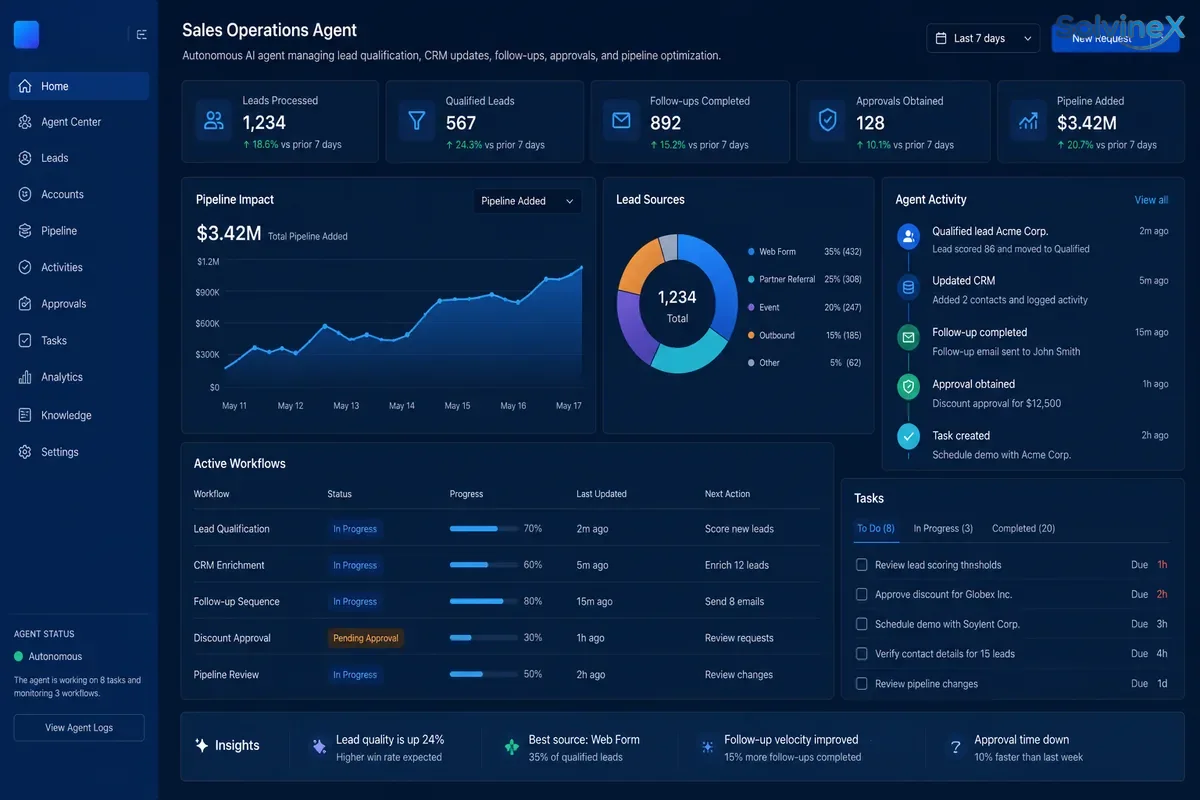
Task: Click the blue app logo square
Action: tap(26, 34)
